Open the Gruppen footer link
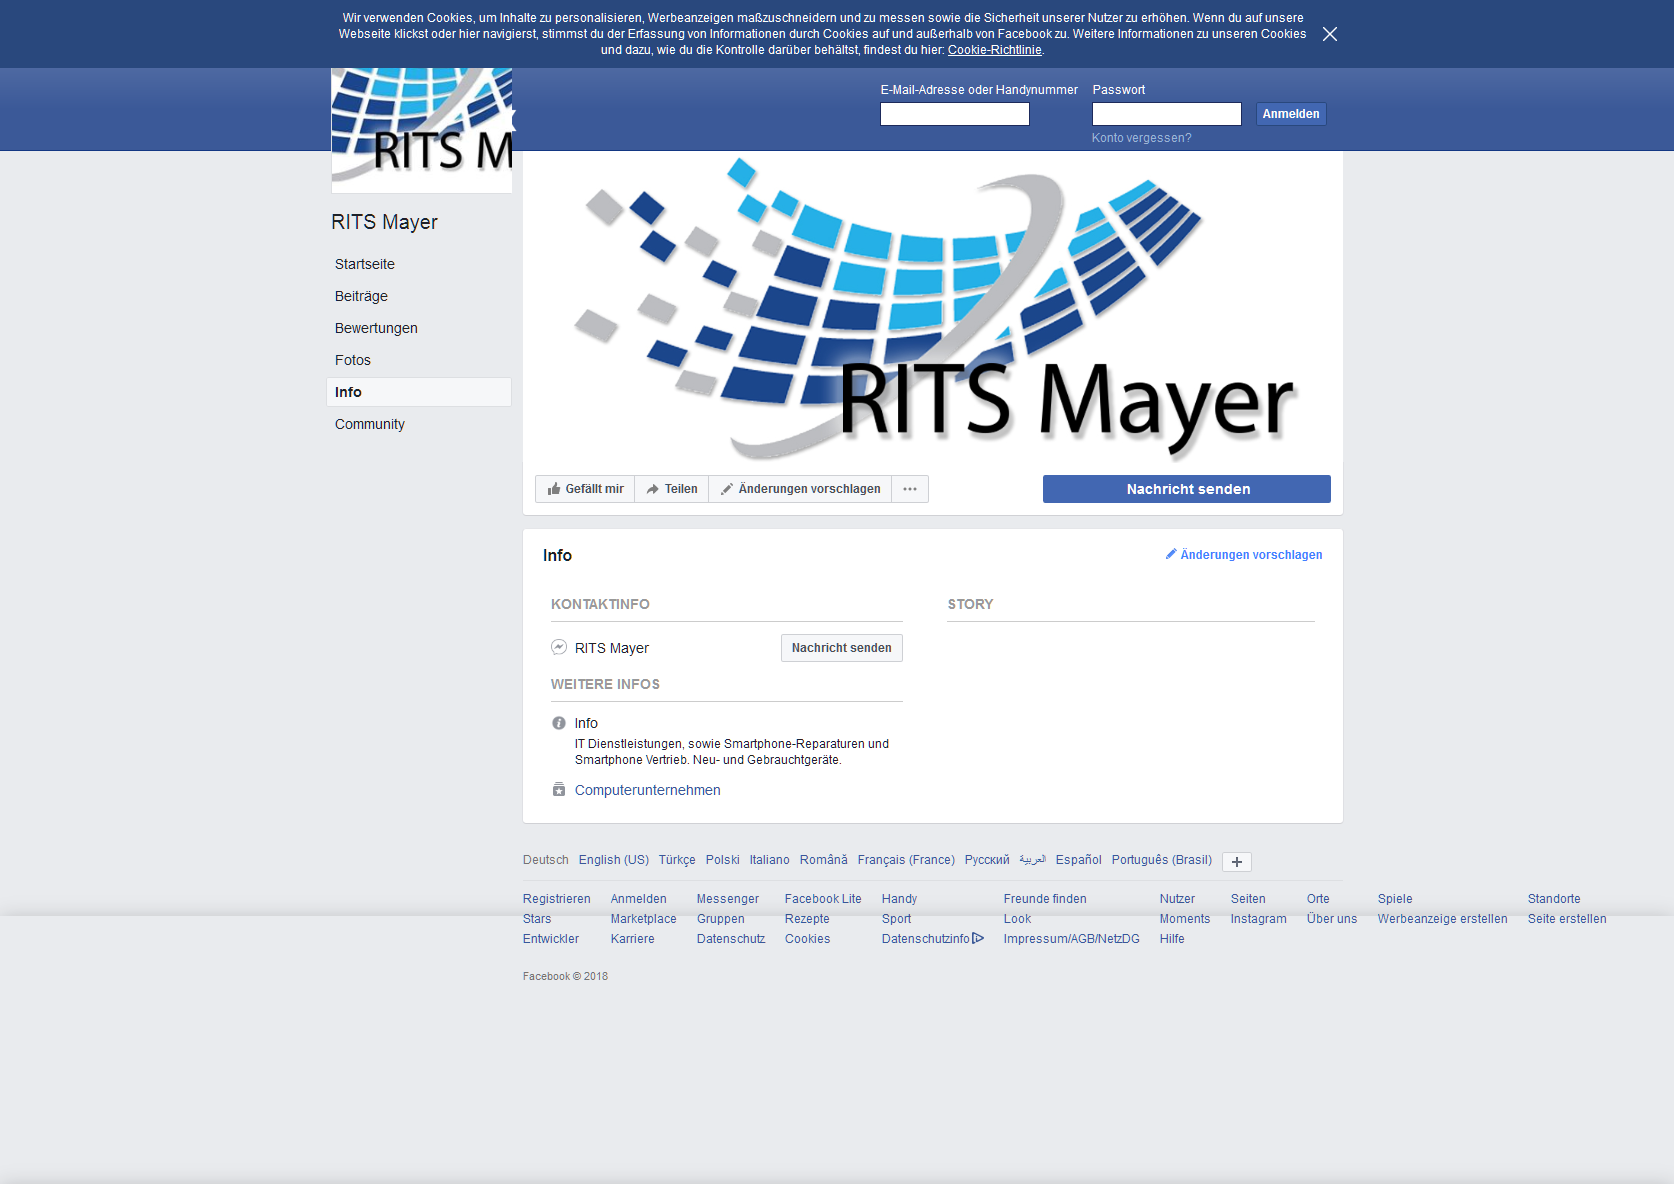The image size is (1674, 1184). coord(720,919)
